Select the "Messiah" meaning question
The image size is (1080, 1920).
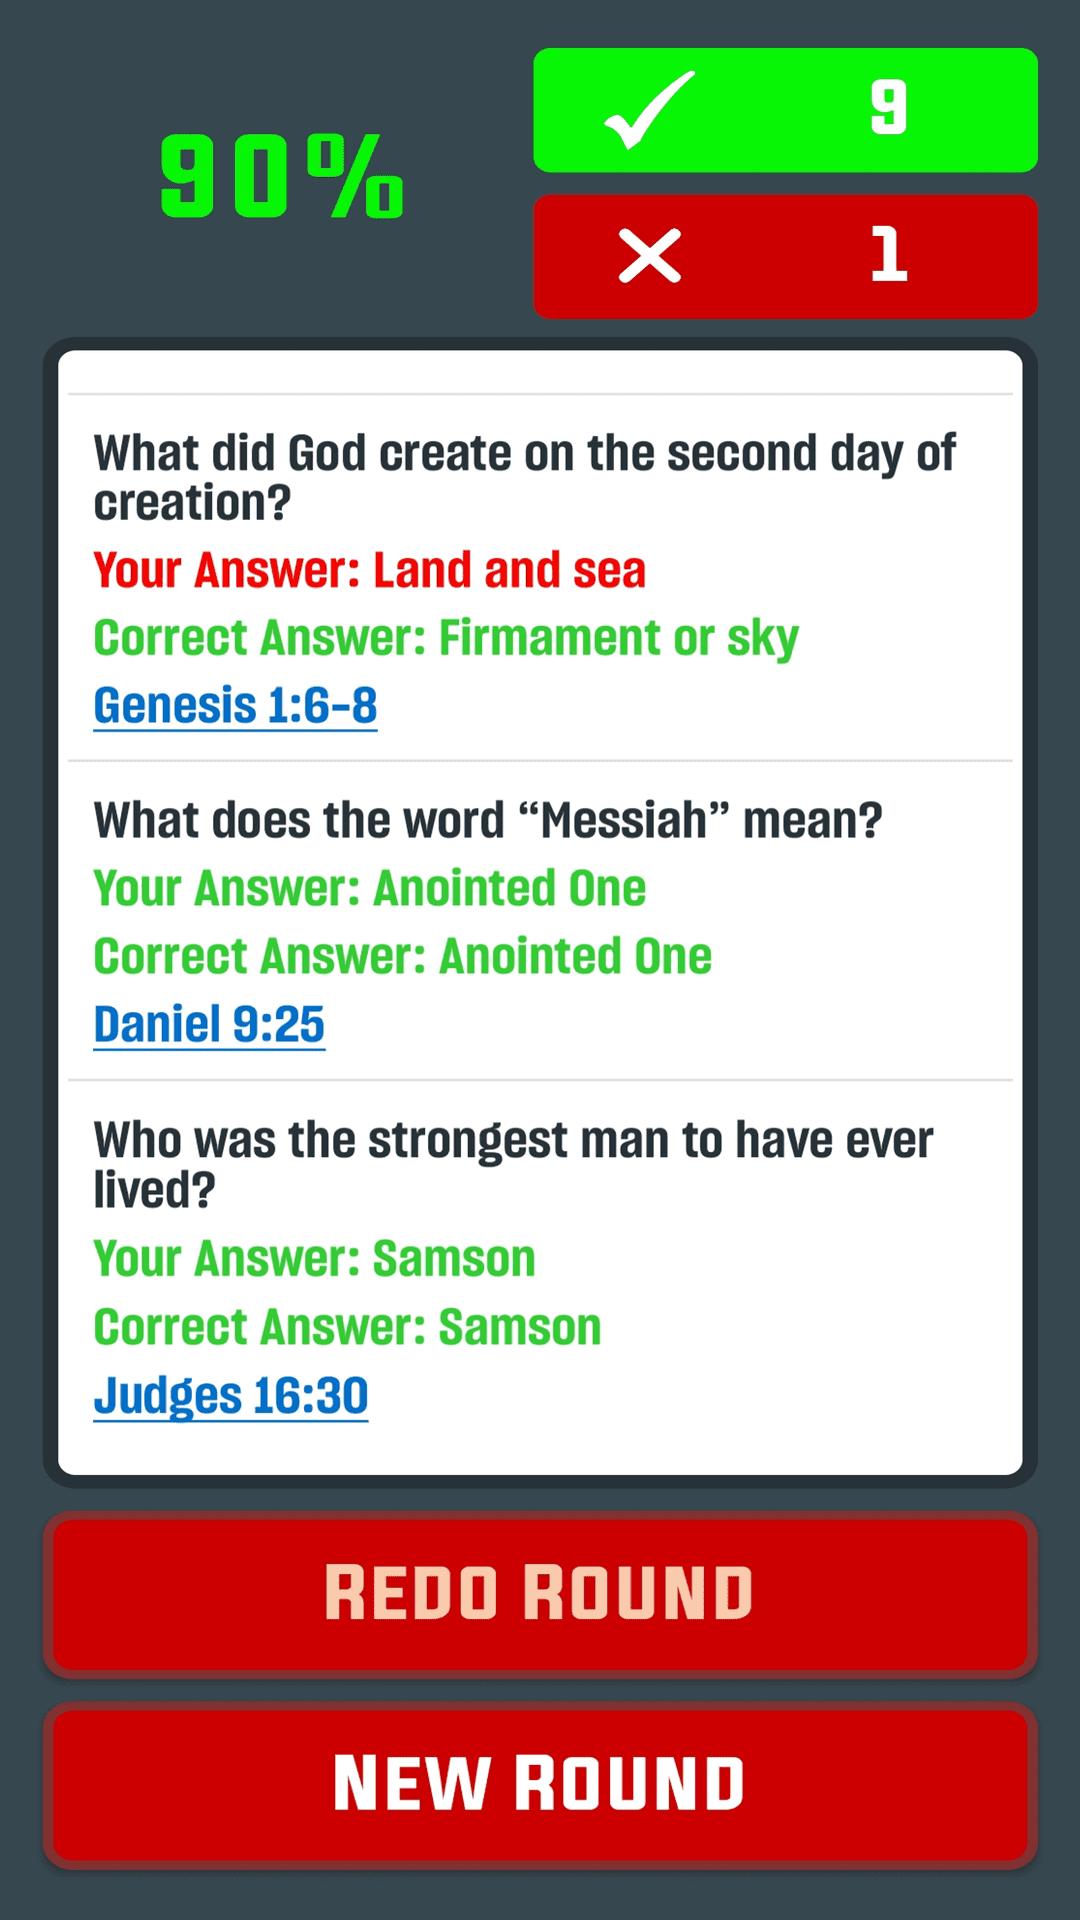pyautogui.click(x=488, y=821)
